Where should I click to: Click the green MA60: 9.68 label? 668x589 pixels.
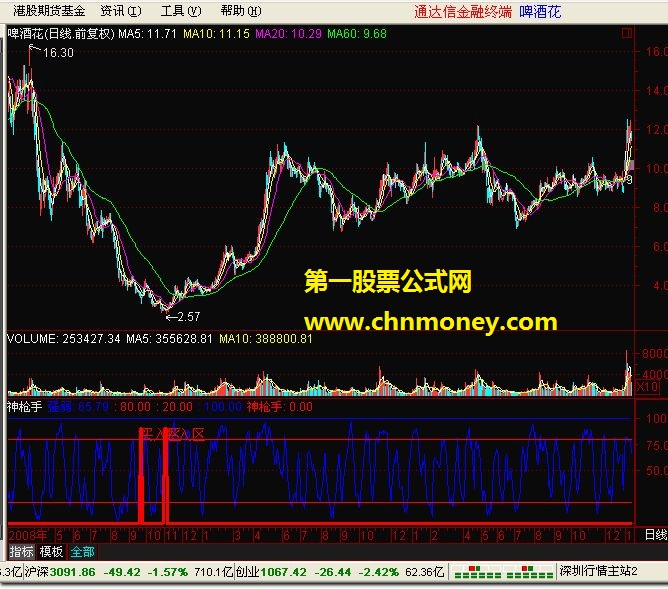(x=357, y=34)
